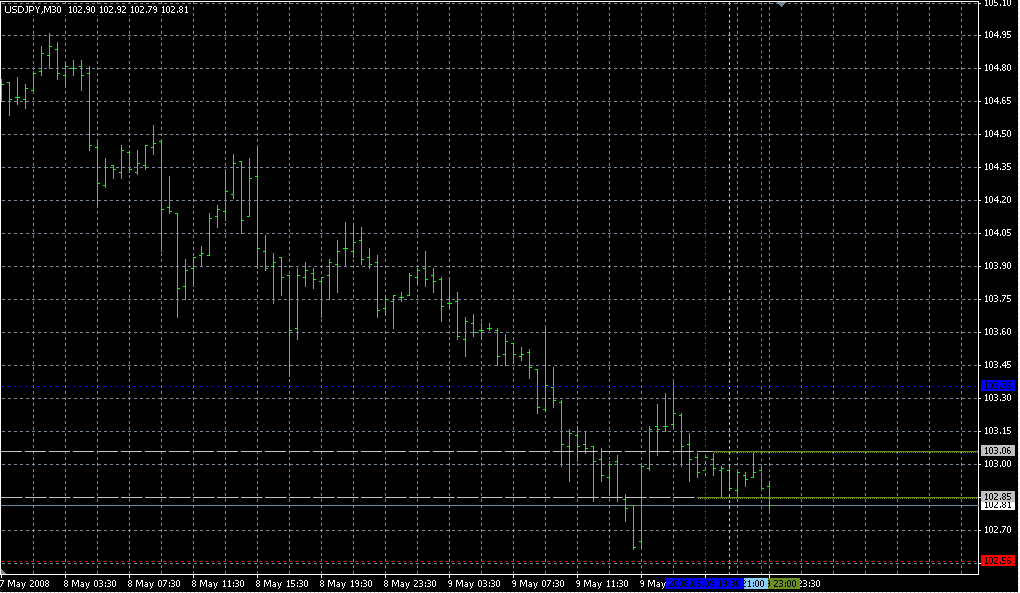The height and width of the screenshot is (593, 1020).
Task: Click the white 102.81 current price tag
Action: [998, 505]
